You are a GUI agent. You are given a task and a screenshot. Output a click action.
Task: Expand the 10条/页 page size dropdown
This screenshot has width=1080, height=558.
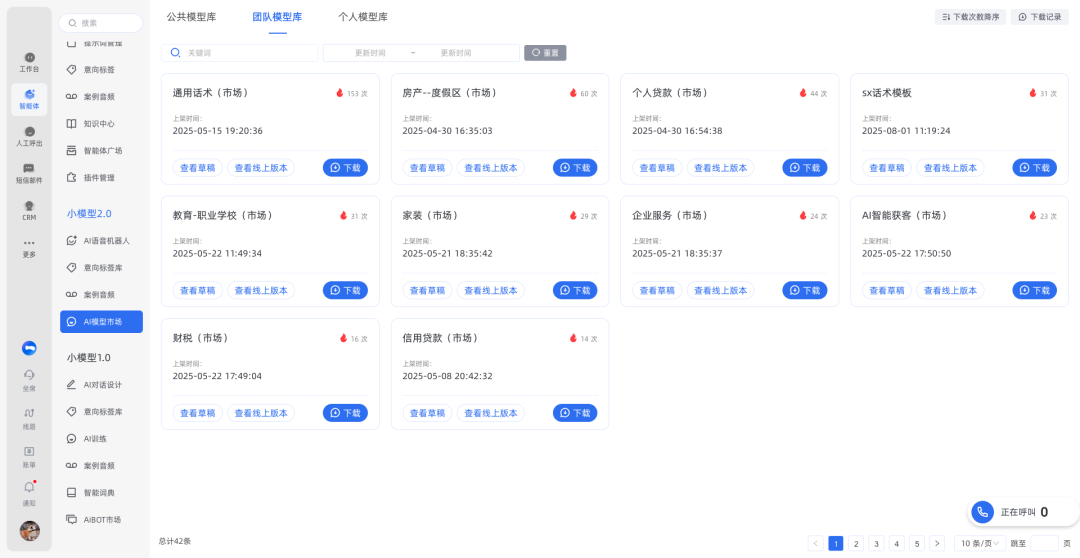(979, 543)
